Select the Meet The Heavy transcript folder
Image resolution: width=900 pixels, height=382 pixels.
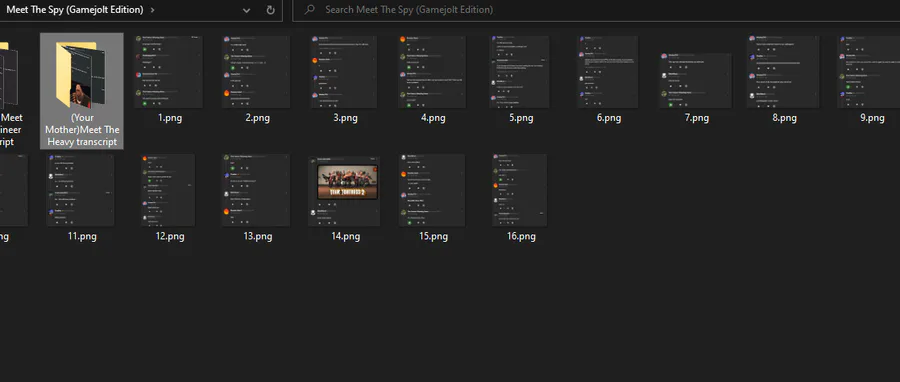(x=82, y=91)
